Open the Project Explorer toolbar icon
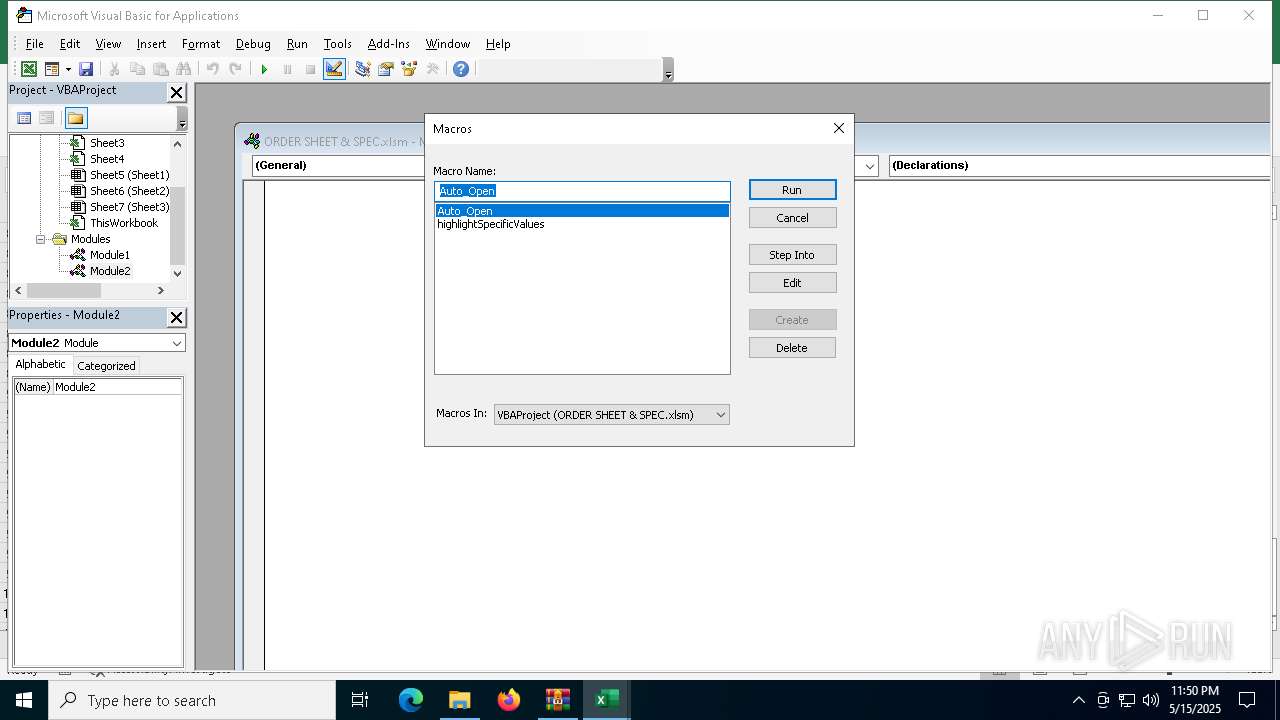Viewport: 1280px width, 720px height. [362, 69]
